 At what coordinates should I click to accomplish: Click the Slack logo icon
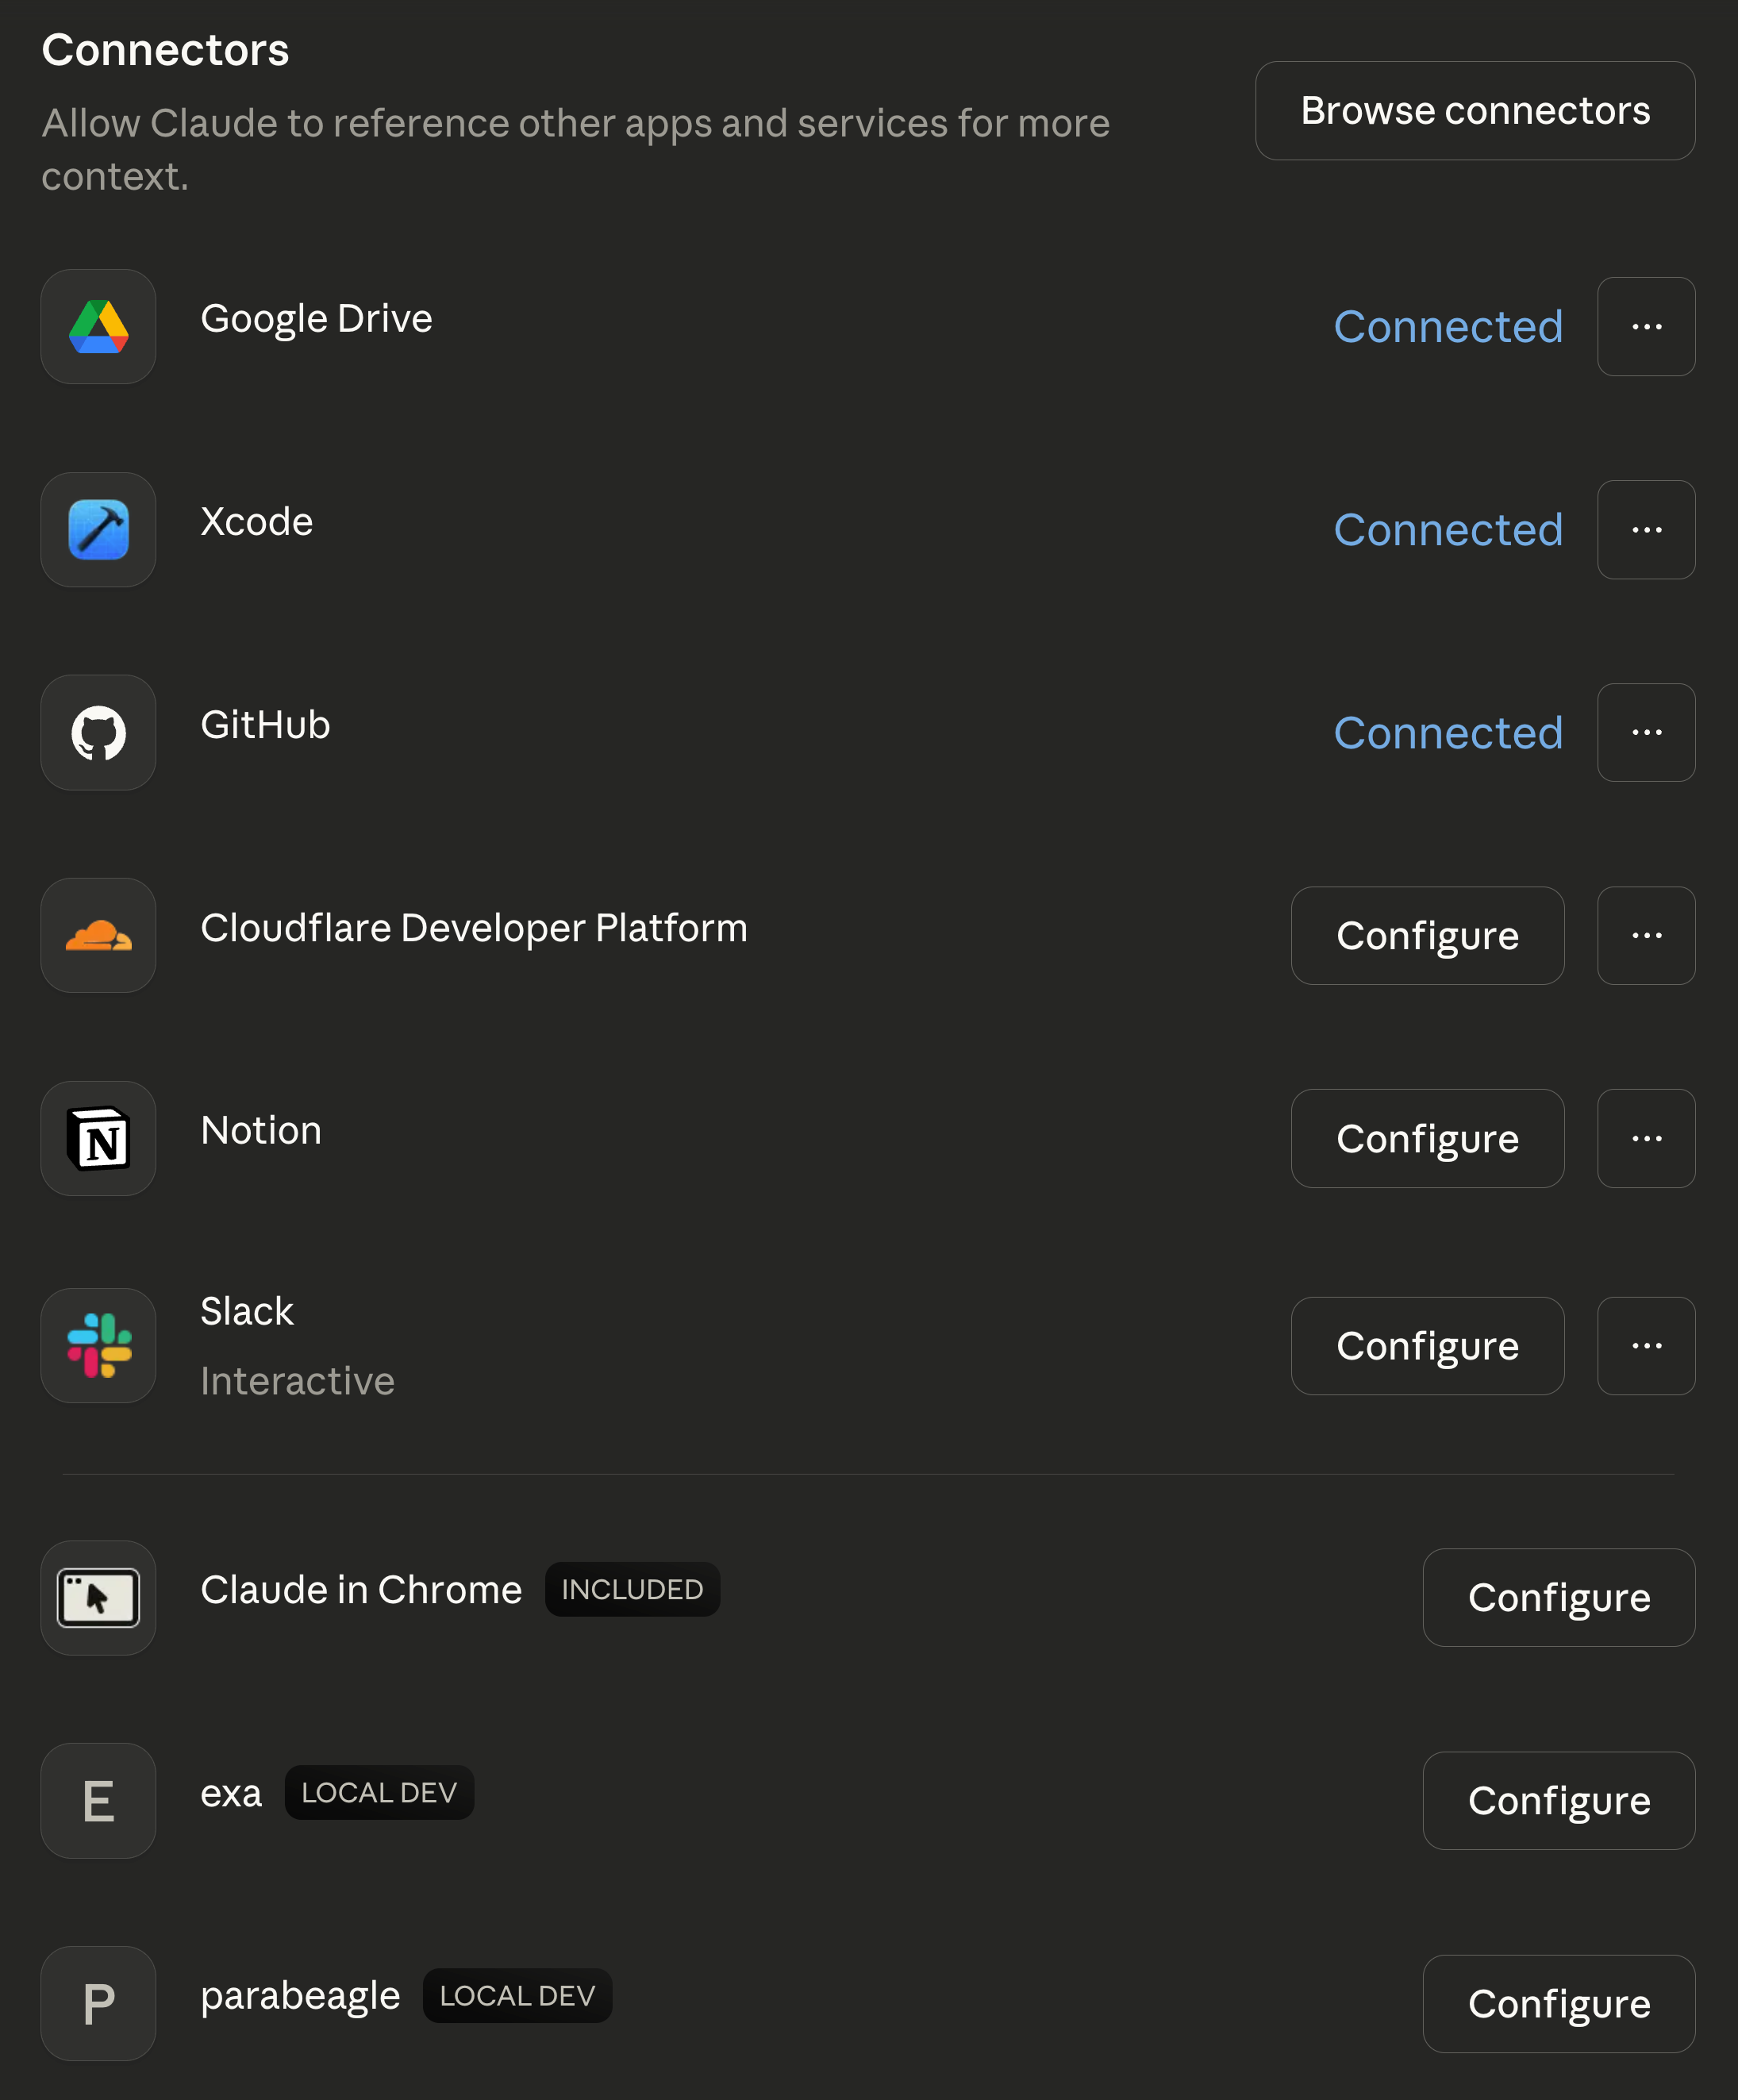pos(98,1346)
